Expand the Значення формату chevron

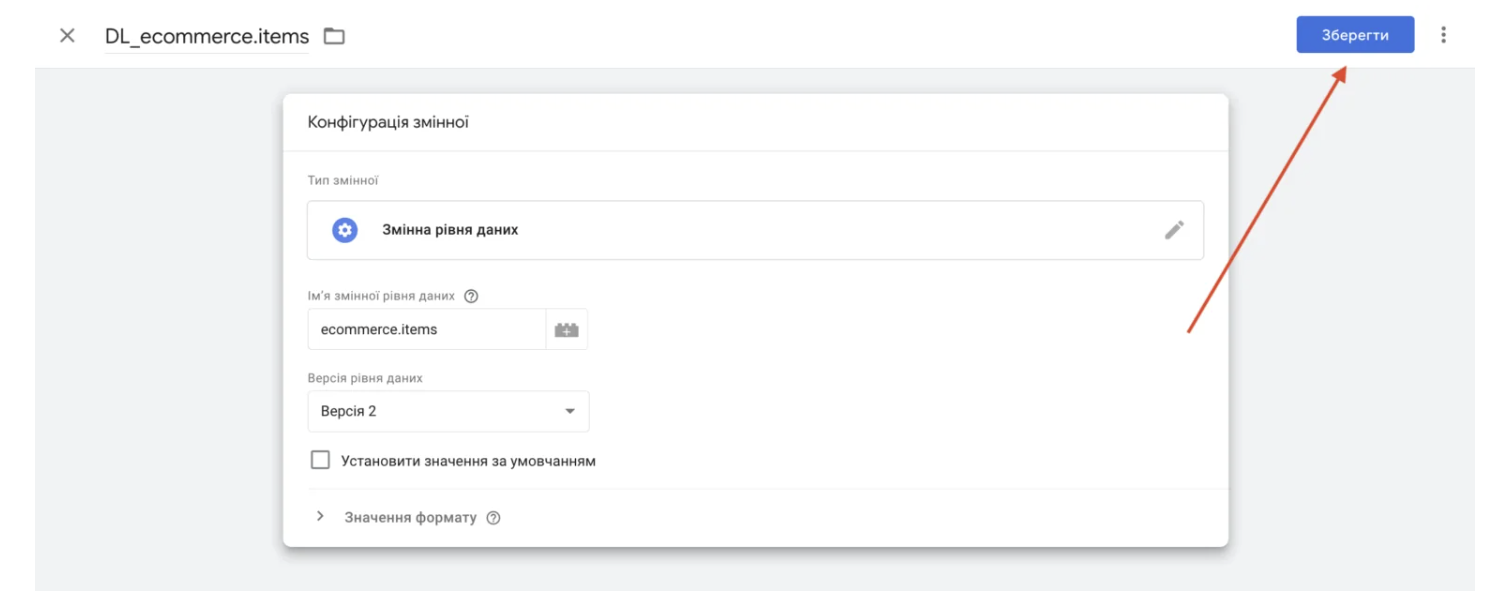coord(320,516)
